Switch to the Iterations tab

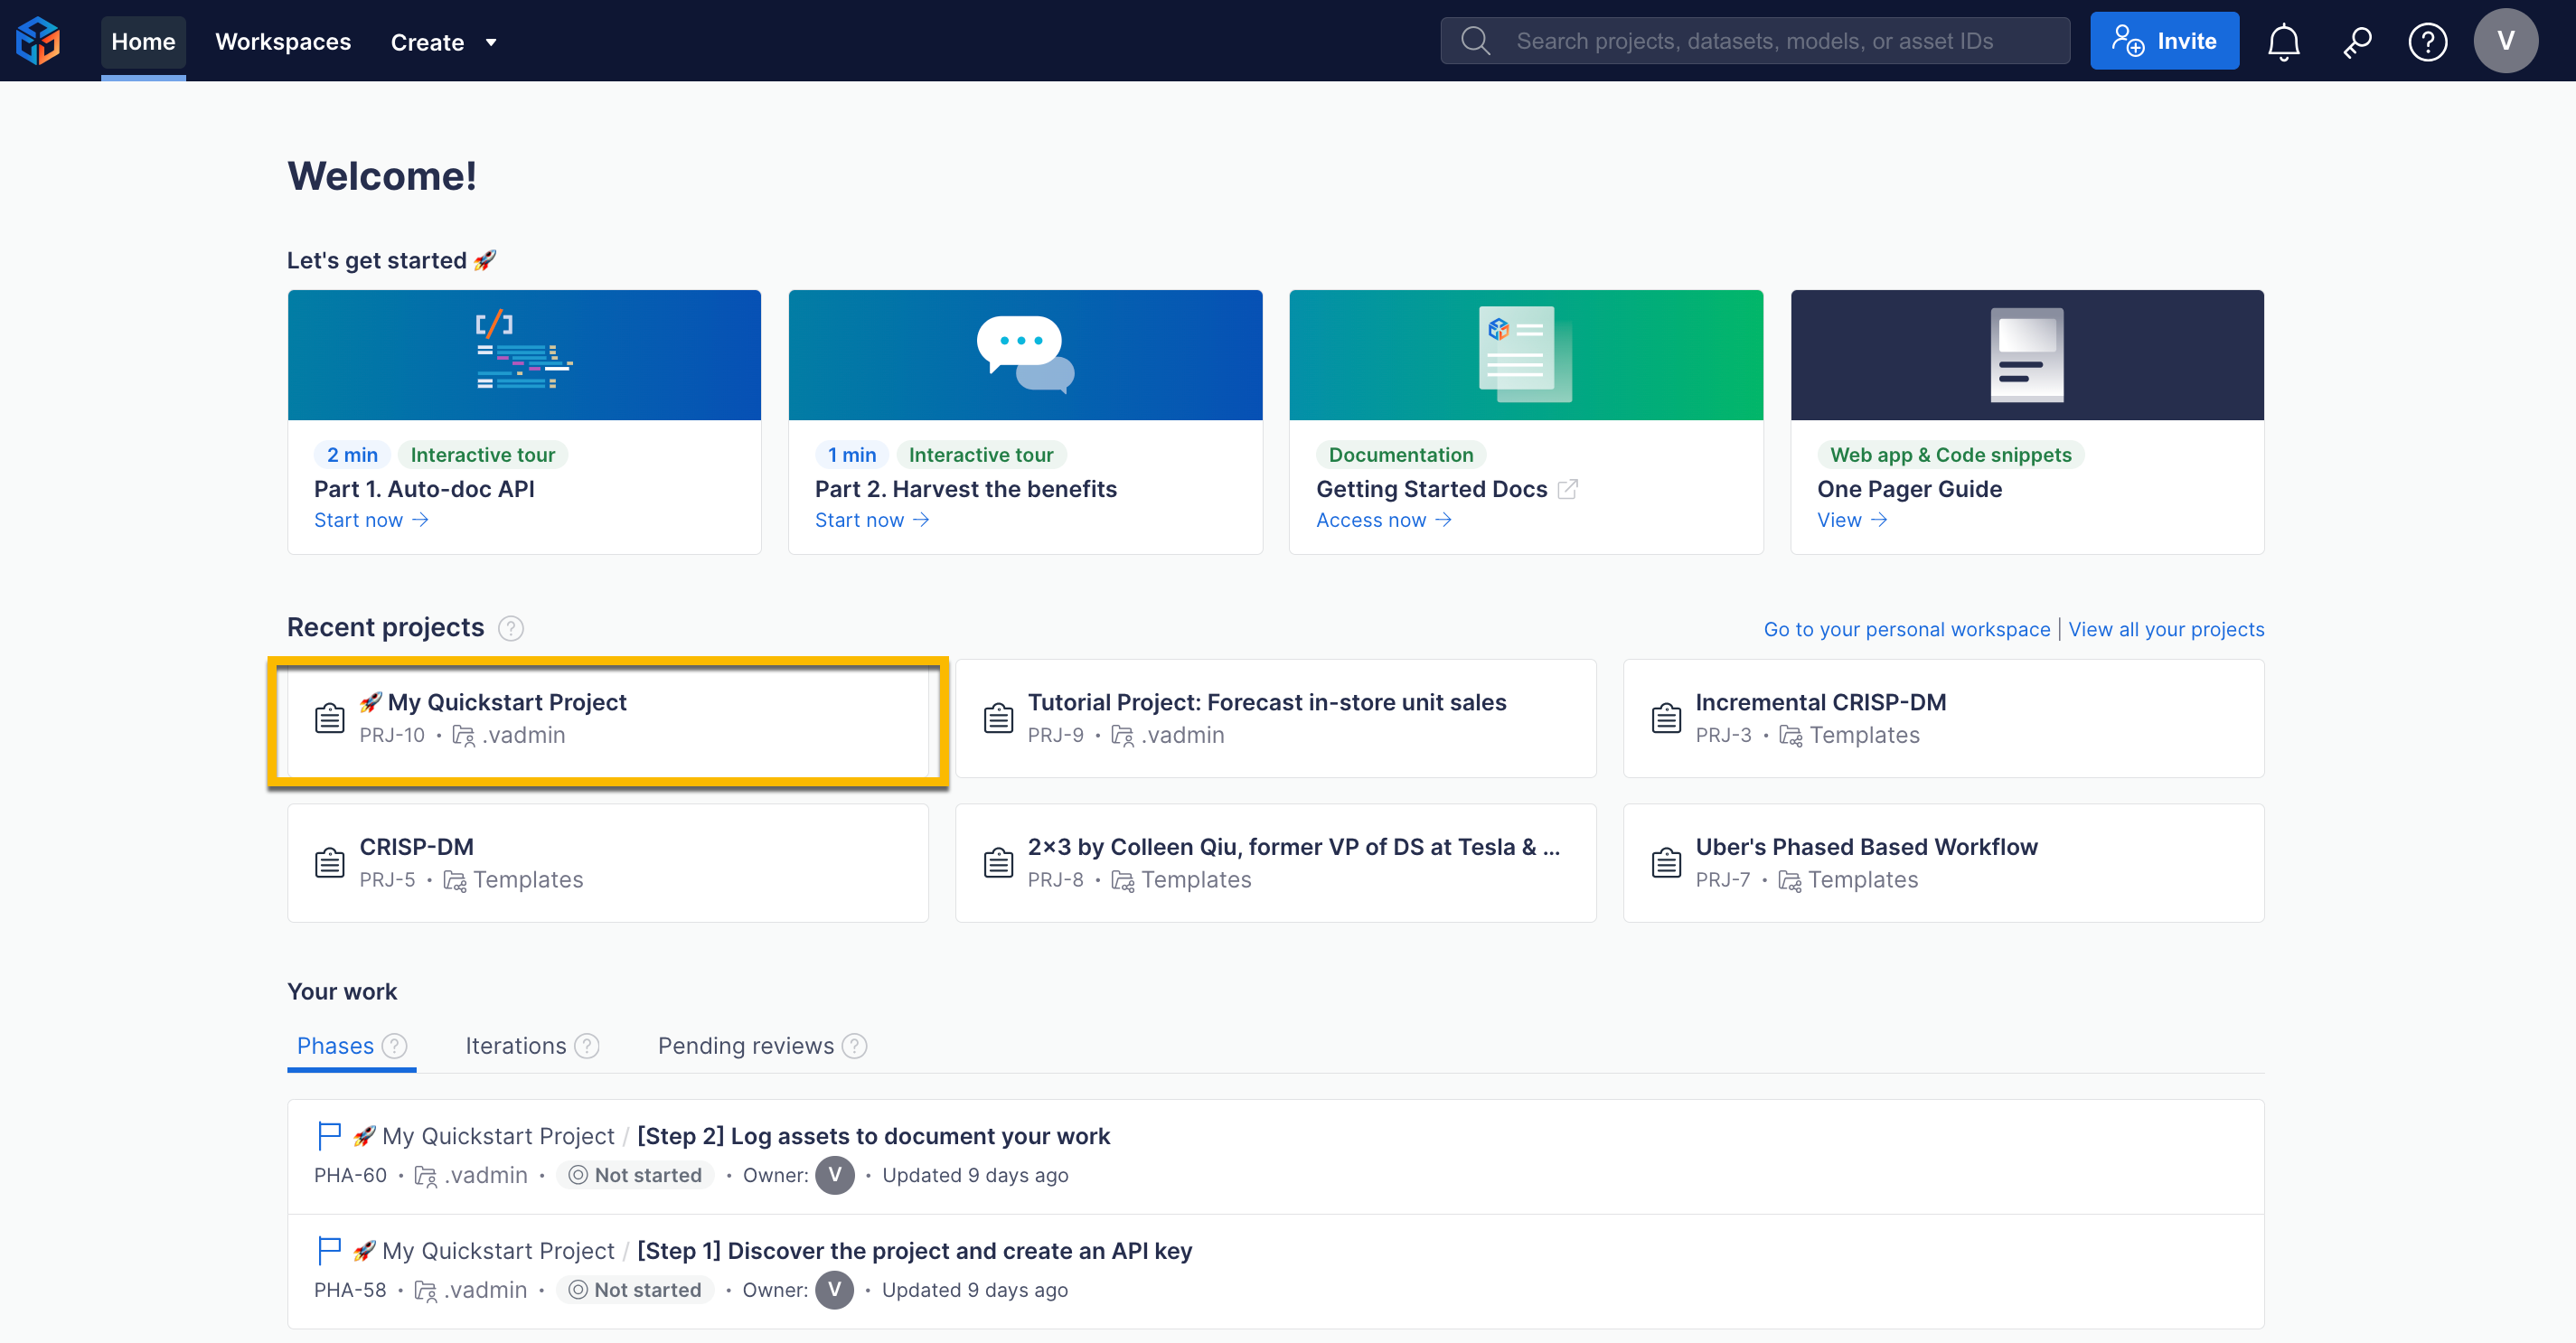pos(515,1046)
